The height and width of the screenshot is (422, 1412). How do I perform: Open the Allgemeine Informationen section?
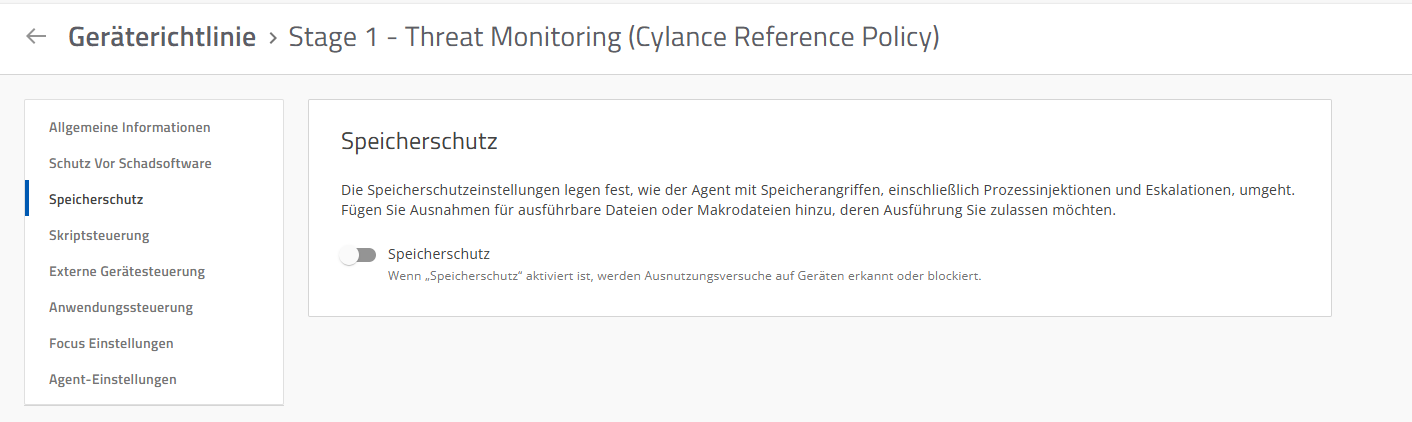(x=129, y=128)
